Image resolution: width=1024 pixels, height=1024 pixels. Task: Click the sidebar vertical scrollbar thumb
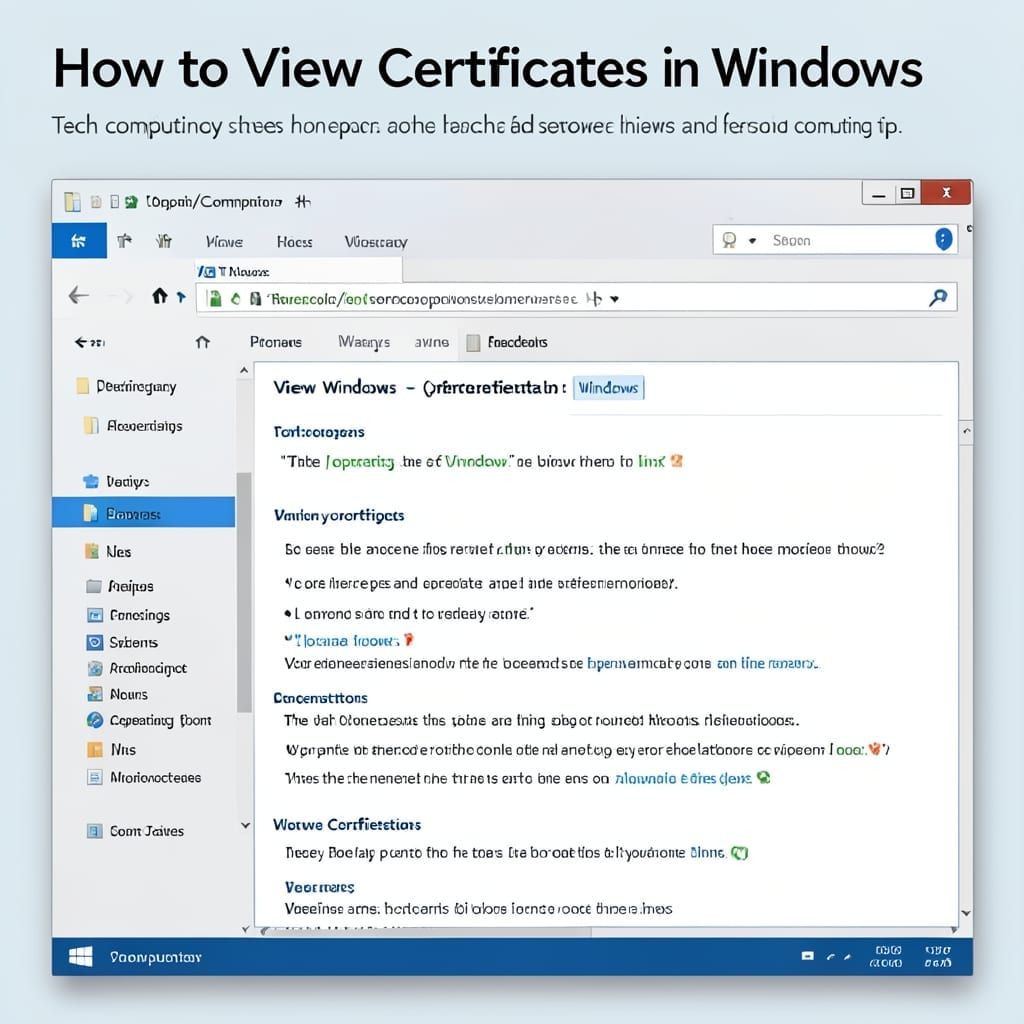(244, 592)
